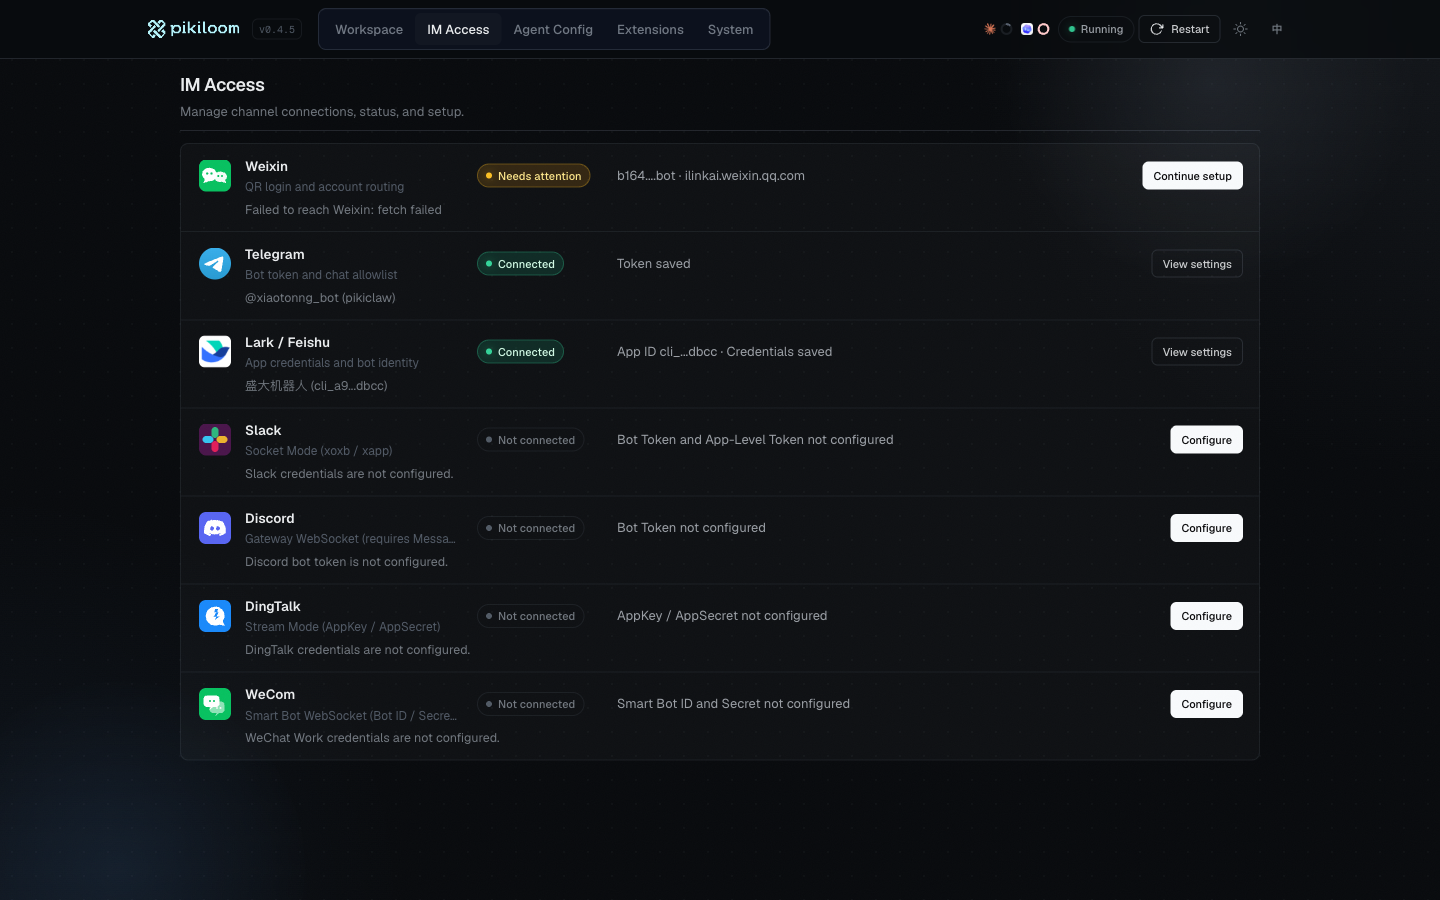
Task: Configure the Discord channel
Action: [x=1206, y=528]
